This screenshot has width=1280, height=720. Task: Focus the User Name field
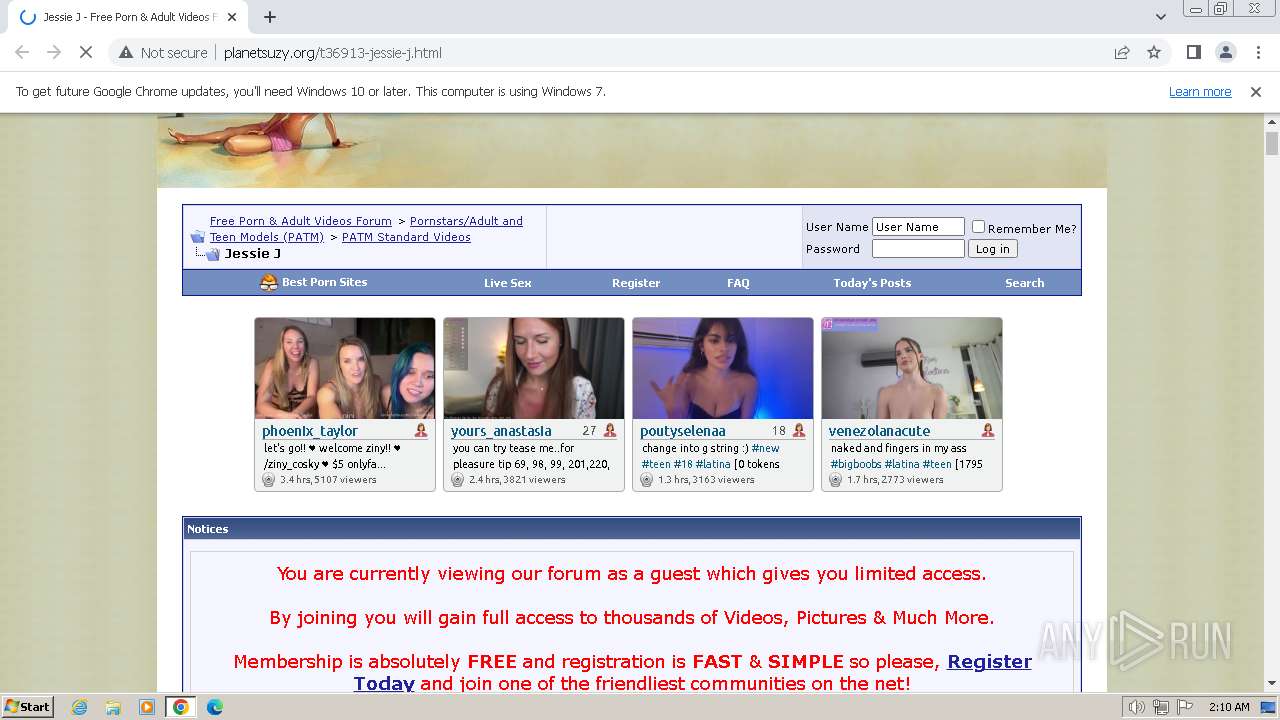(x=918, y=227)
